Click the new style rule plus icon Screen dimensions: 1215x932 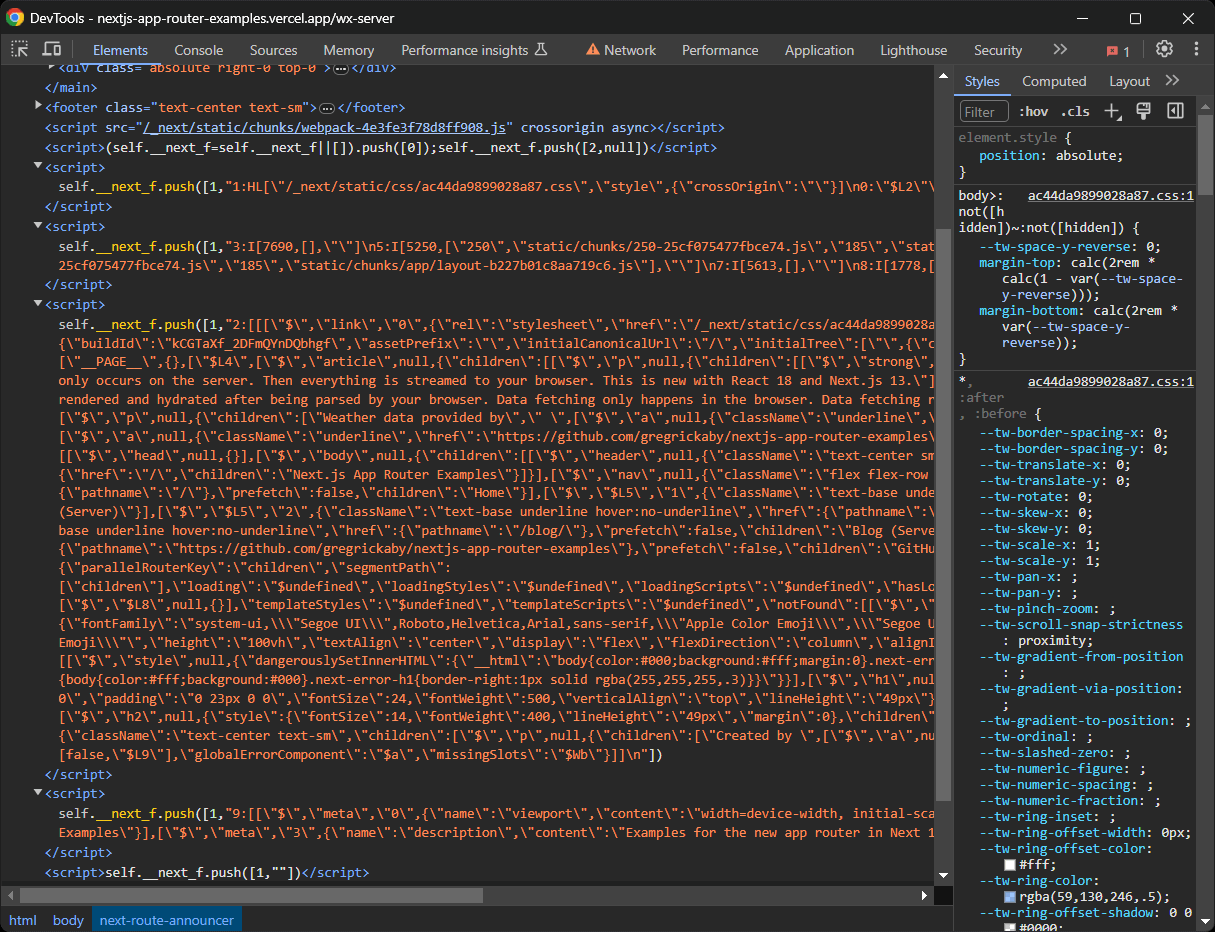(x=1113, y=111)
